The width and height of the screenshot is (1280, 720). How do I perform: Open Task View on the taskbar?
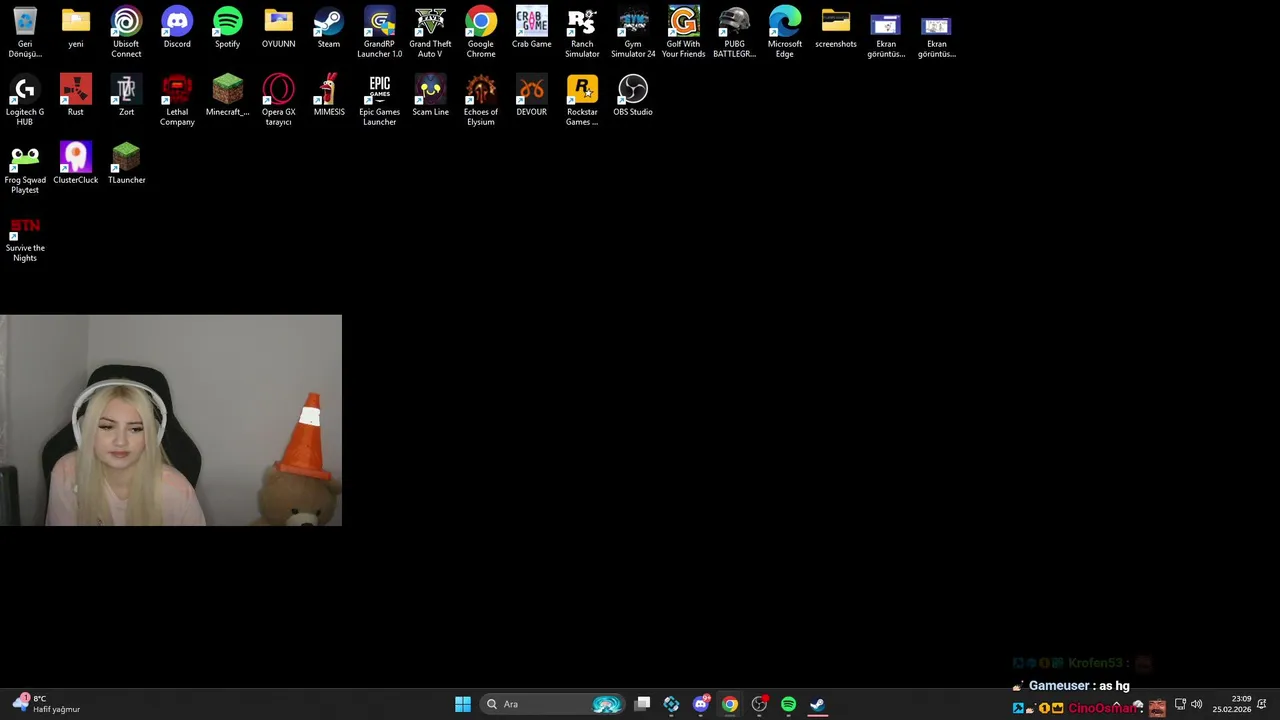(643, 704)
